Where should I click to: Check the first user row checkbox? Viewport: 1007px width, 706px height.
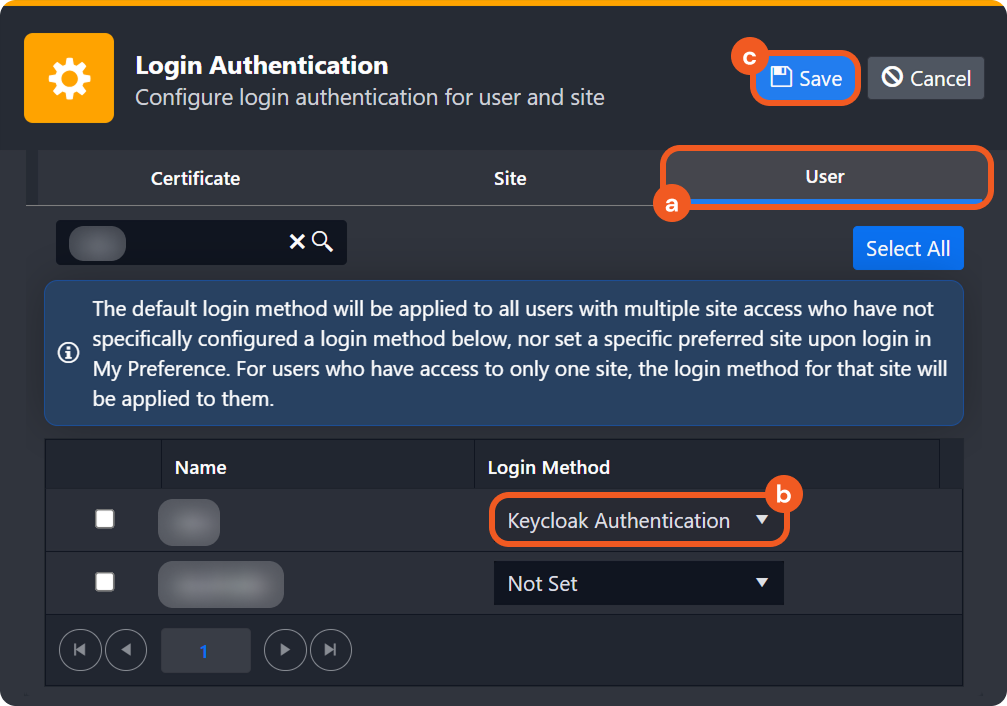105,519
